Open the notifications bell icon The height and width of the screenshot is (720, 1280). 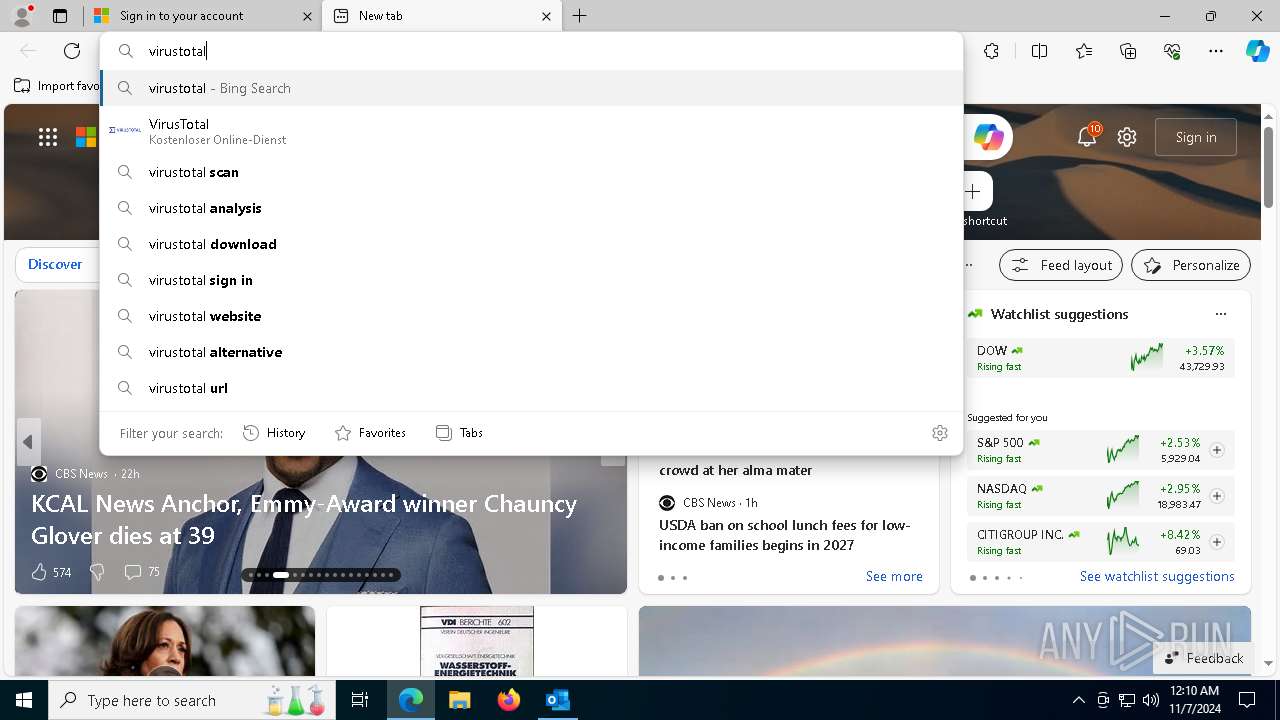[1087, 137]
